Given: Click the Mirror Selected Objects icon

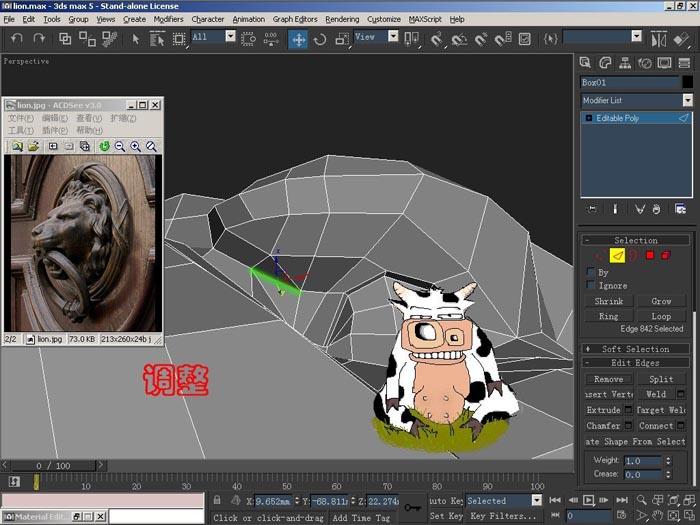Looking at the screenshot, I should coord(659,39).
